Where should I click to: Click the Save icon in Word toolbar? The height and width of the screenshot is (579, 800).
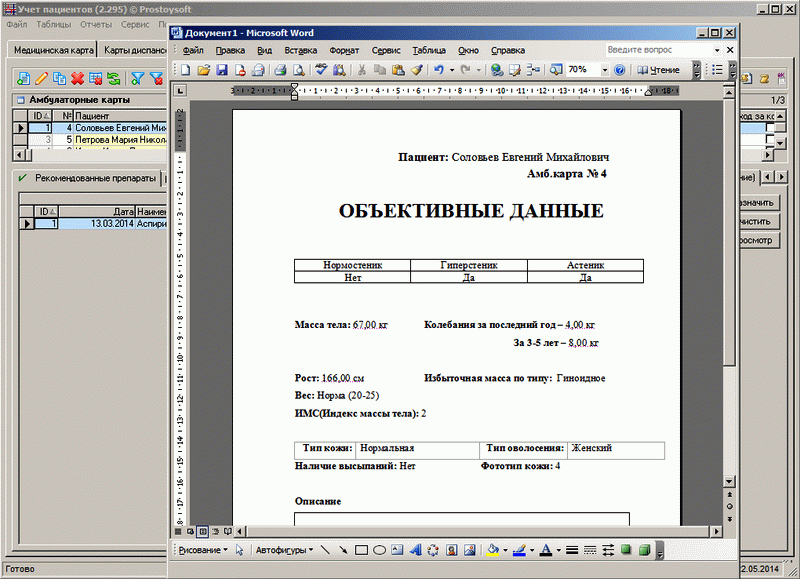(221, 70)
